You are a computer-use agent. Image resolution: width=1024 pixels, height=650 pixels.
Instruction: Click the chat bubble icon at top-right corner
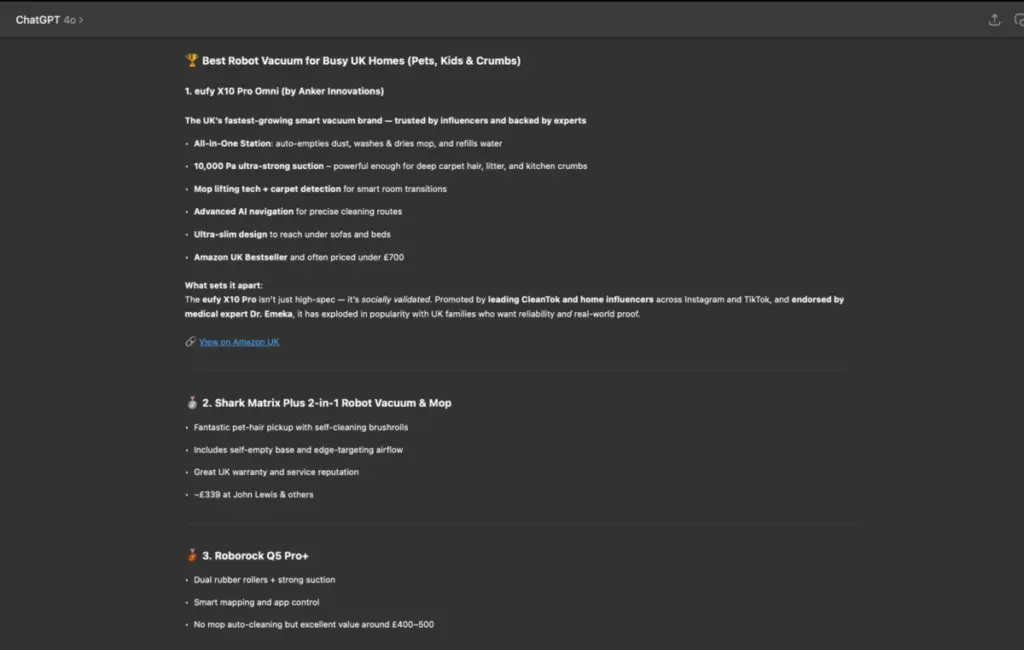(x=1018, y=20)
